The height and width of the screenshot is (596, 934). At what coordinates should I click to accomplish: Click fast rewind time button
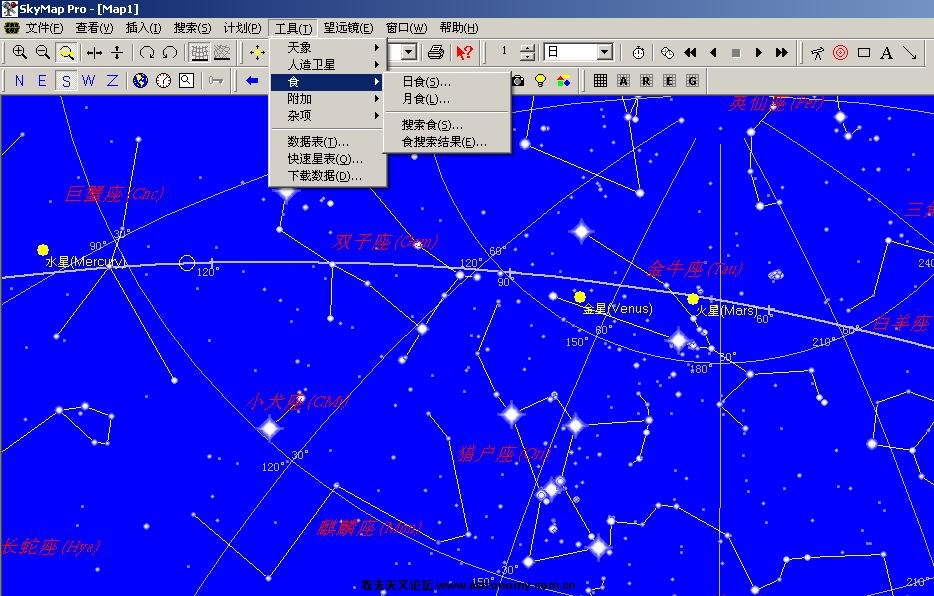[690, 52]
